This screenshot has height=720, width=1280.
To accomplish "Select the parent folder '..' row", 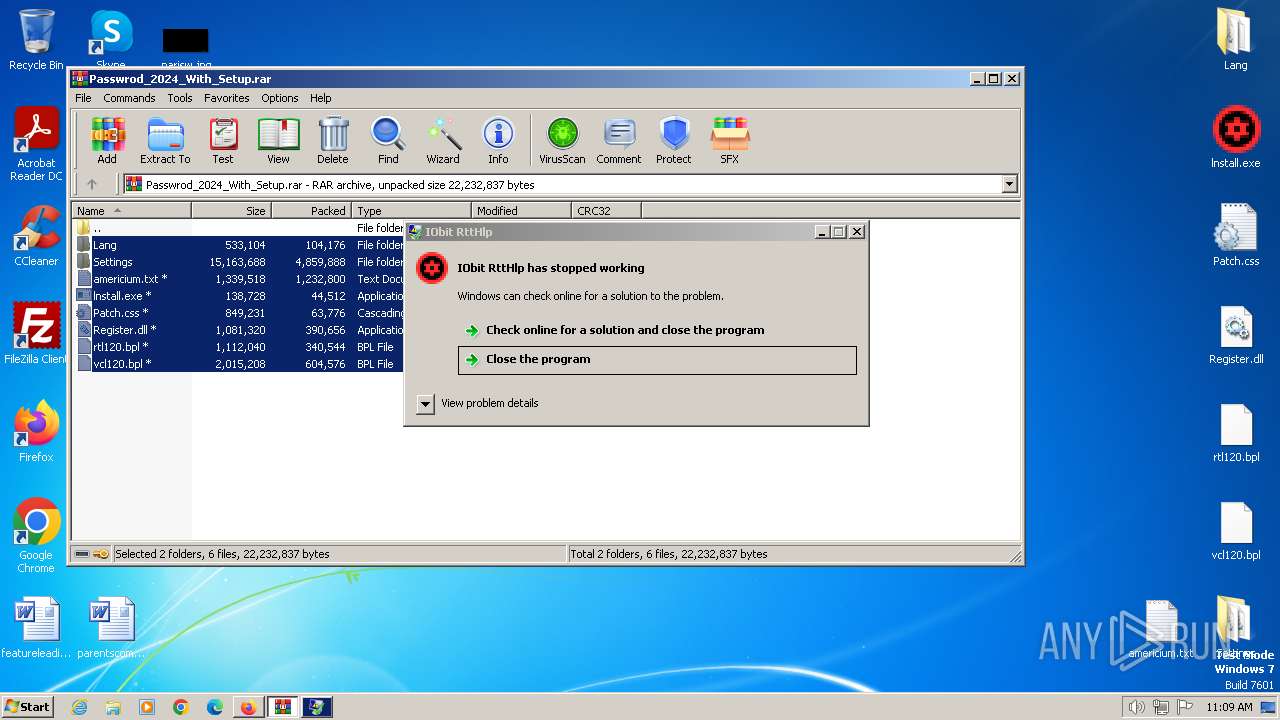I will 240,228.
